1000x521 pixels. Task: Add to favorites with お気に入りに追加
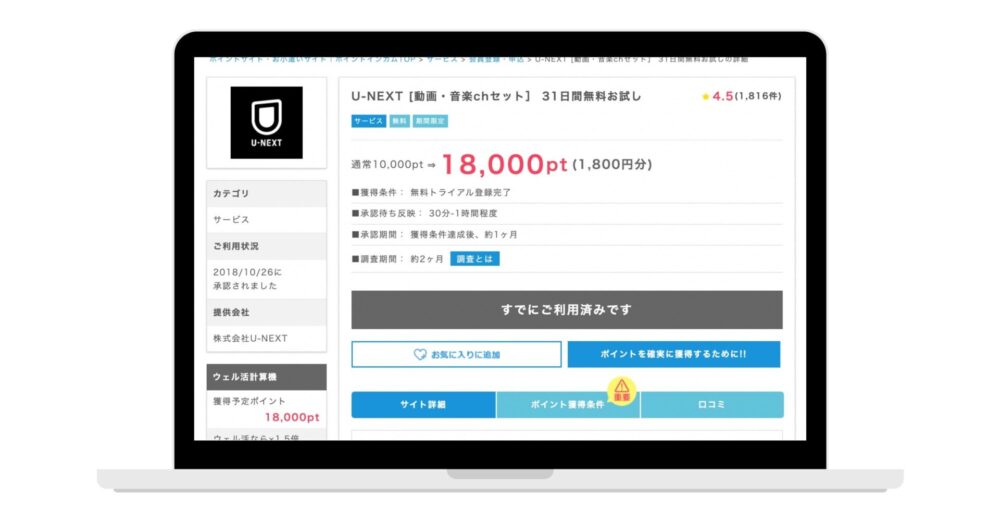[456, 355]
